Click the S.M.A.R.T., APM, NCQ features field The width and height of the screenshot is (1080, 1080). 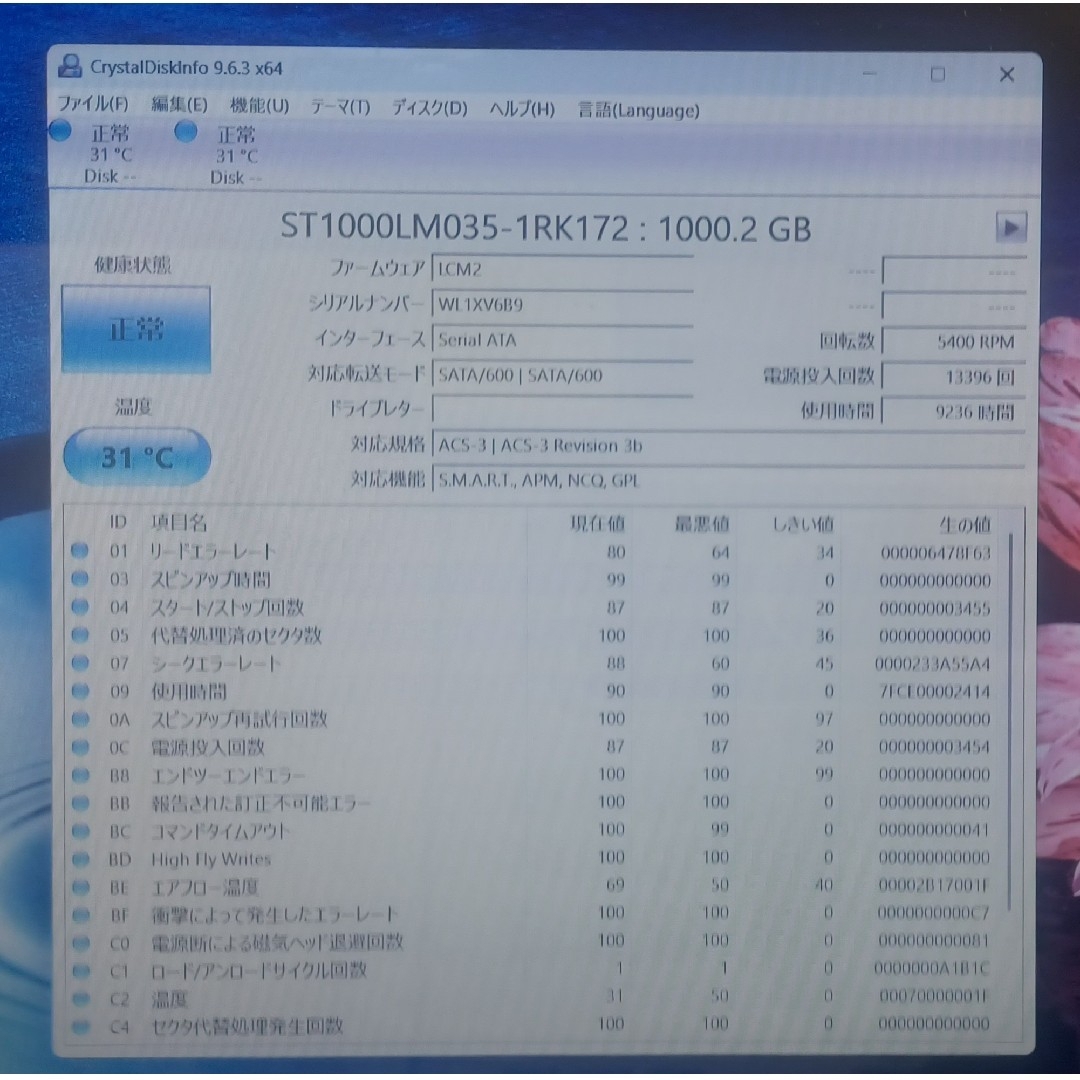pos(729,480)
